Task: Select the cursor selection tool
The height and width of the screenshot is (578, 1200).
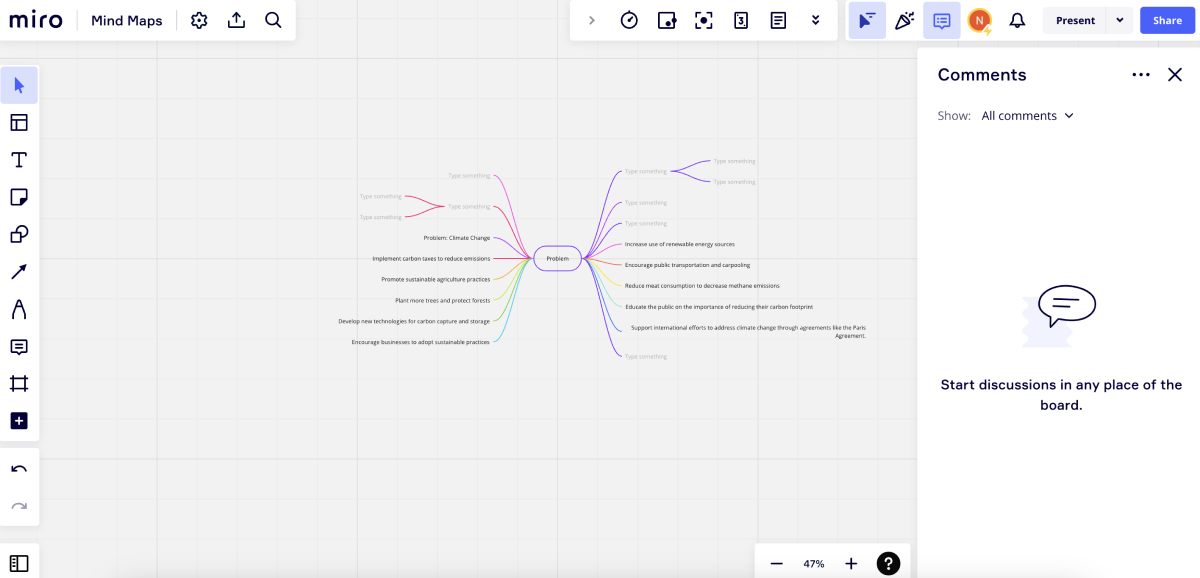Action: pyautogui.click(x=19, y=85)
